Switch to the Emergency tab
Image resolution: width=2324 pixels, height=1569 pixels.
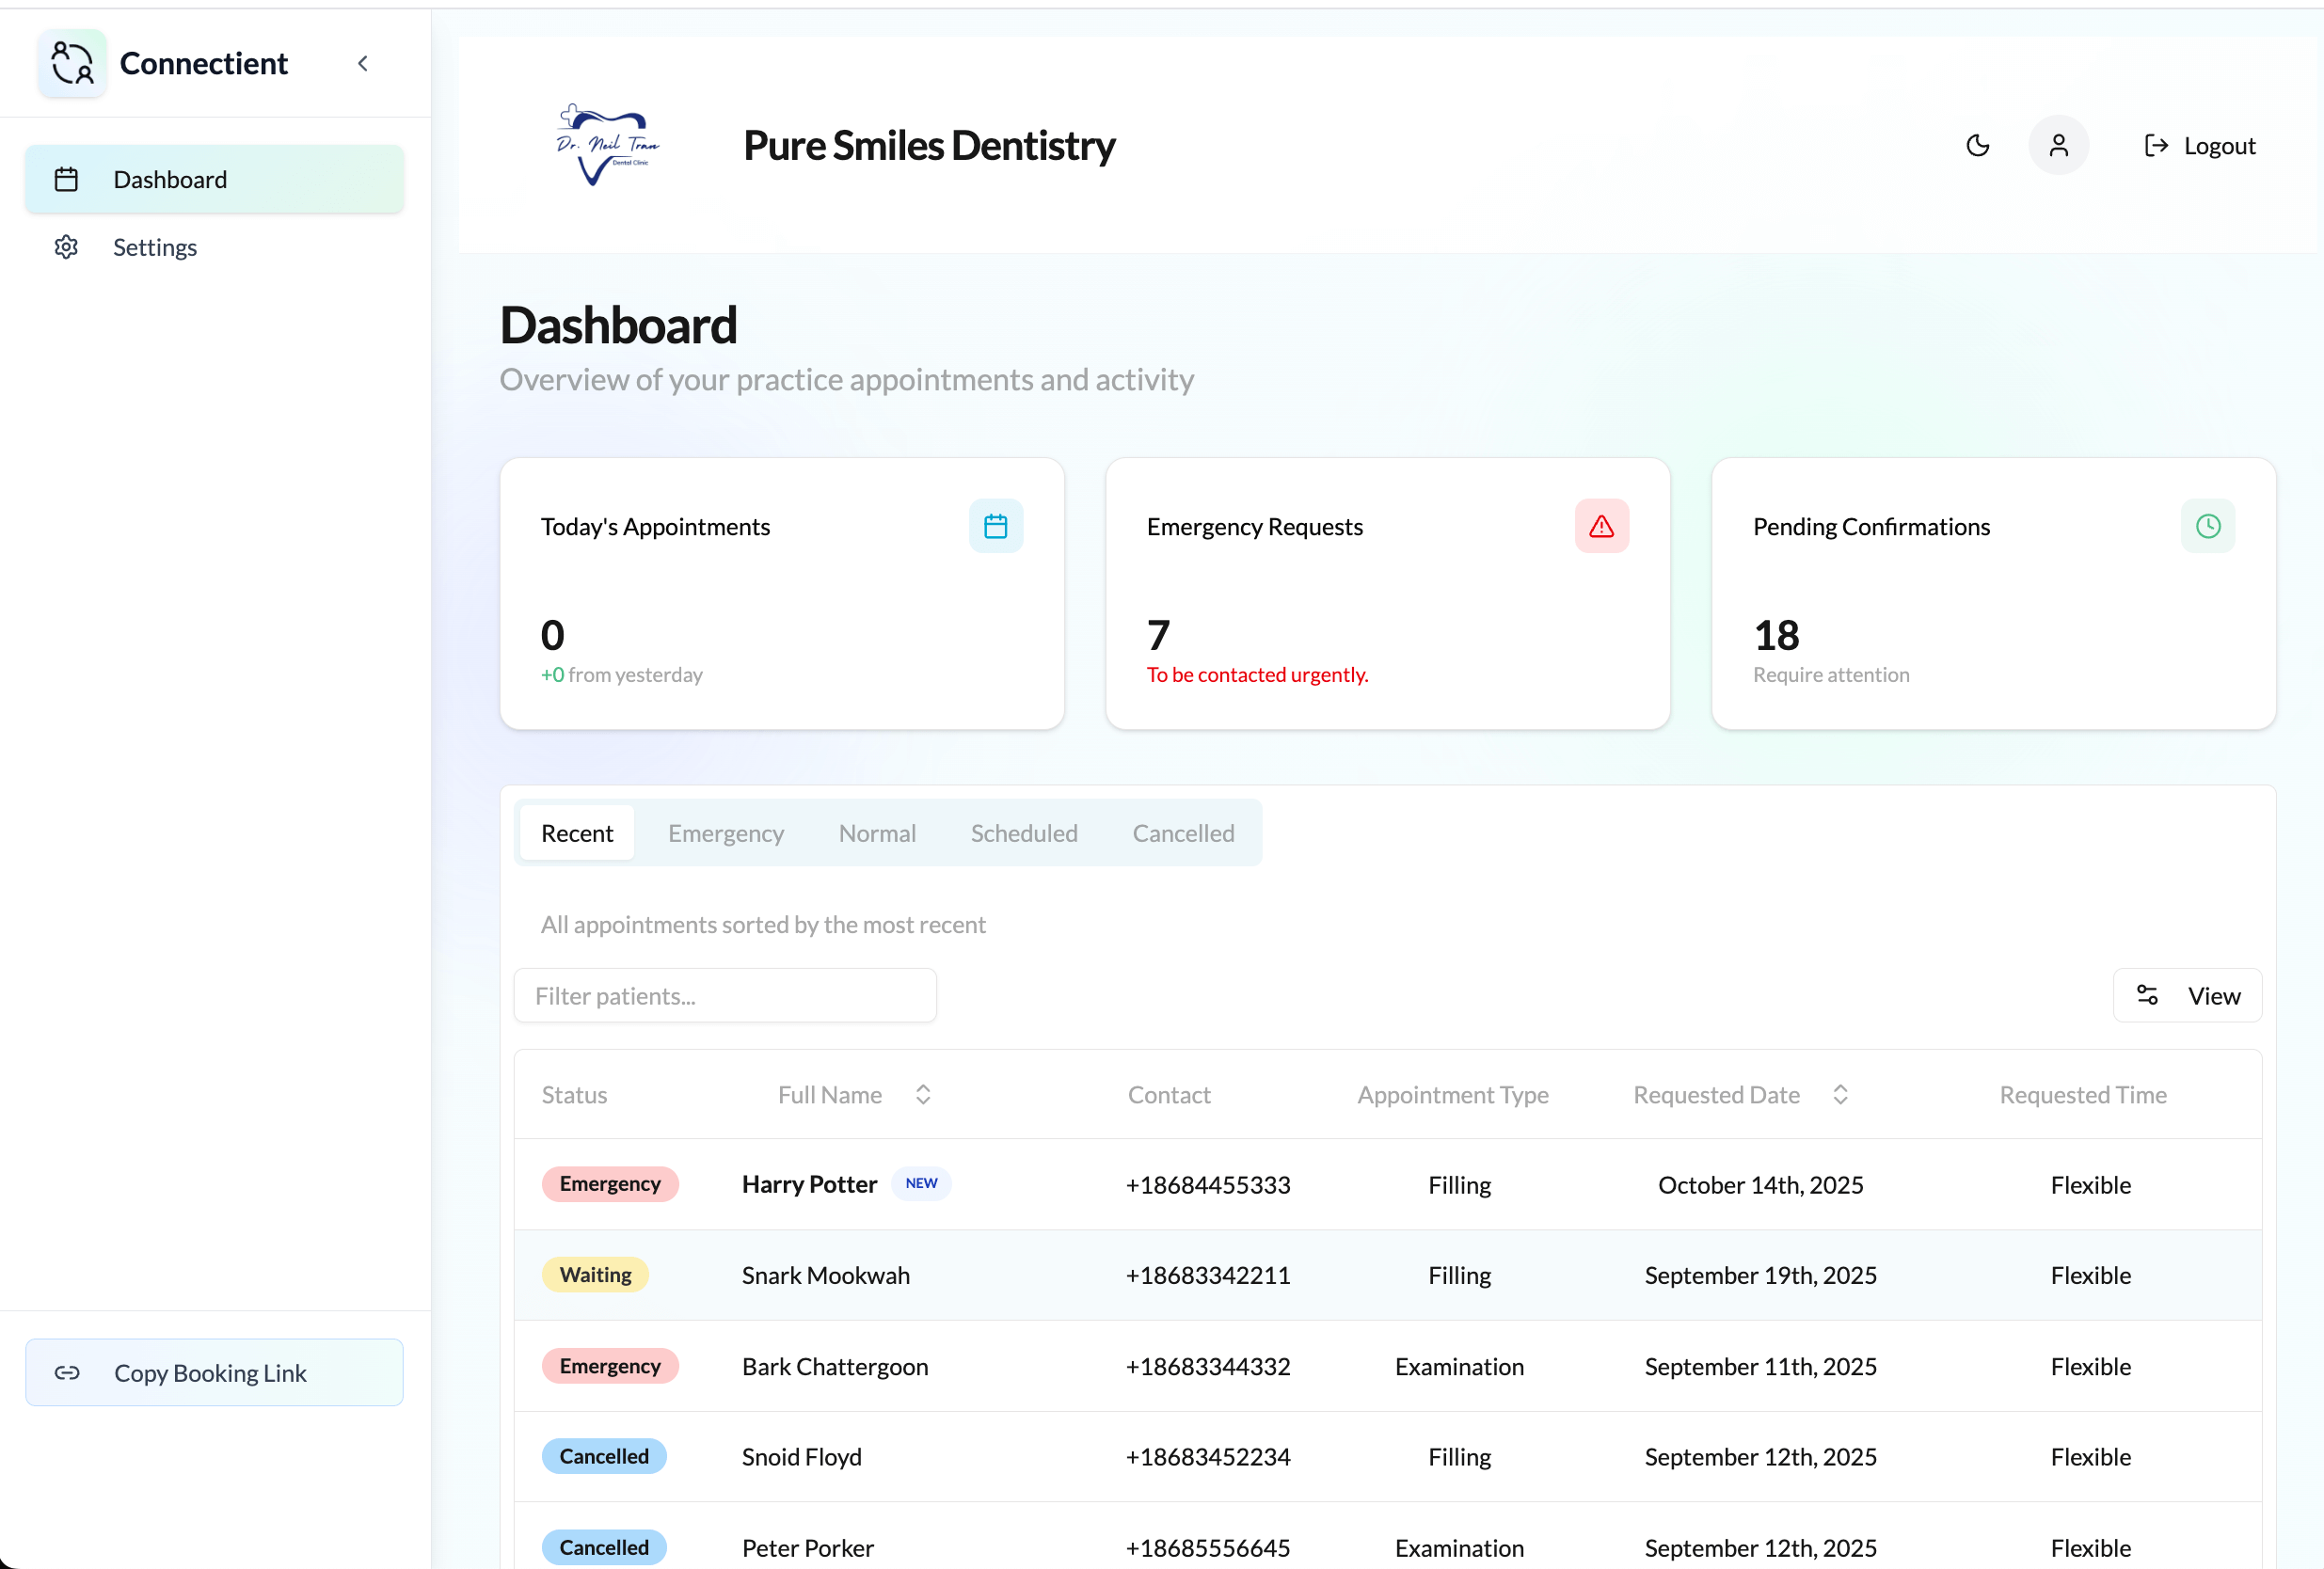[x=725, y=833]
